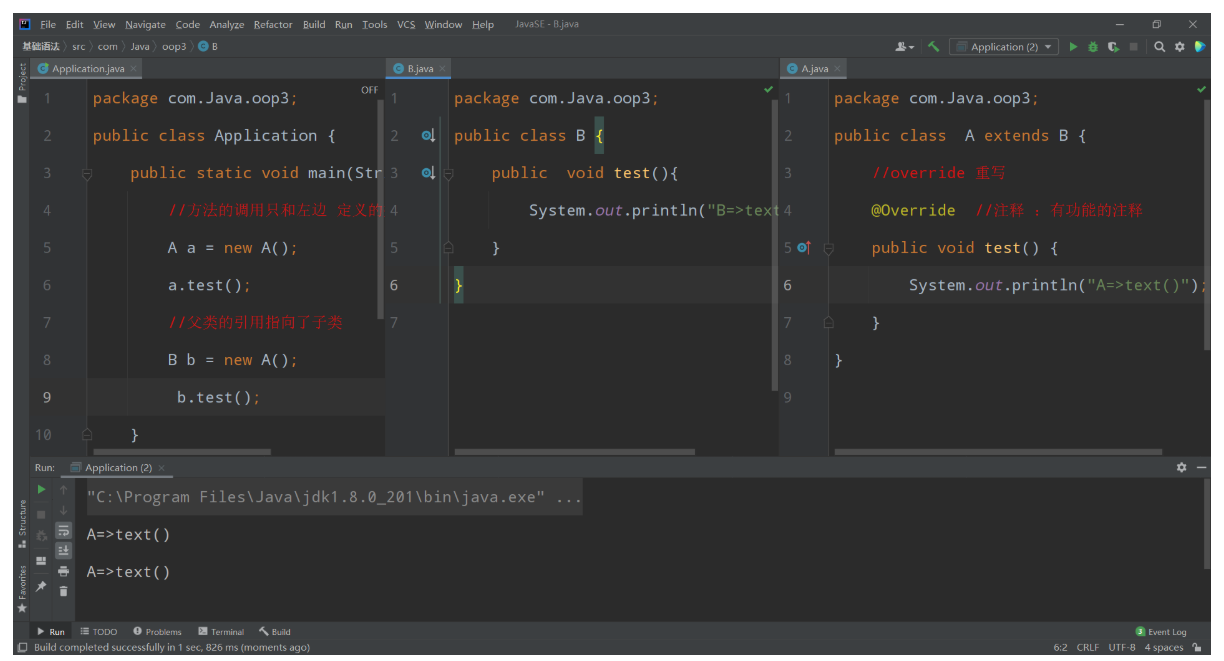Open Run panel settings gear
Viewport: 1224px width, 661px height.
pyautogui.click(x=1181, y=467)
